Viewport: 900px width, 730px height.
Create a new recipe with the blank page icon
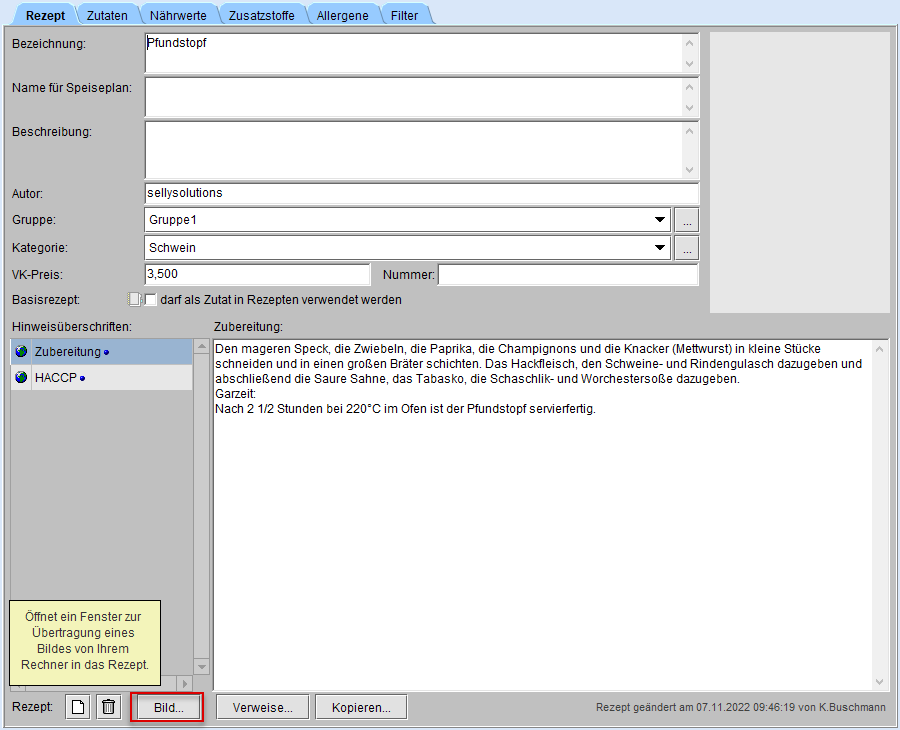(78, 707)
